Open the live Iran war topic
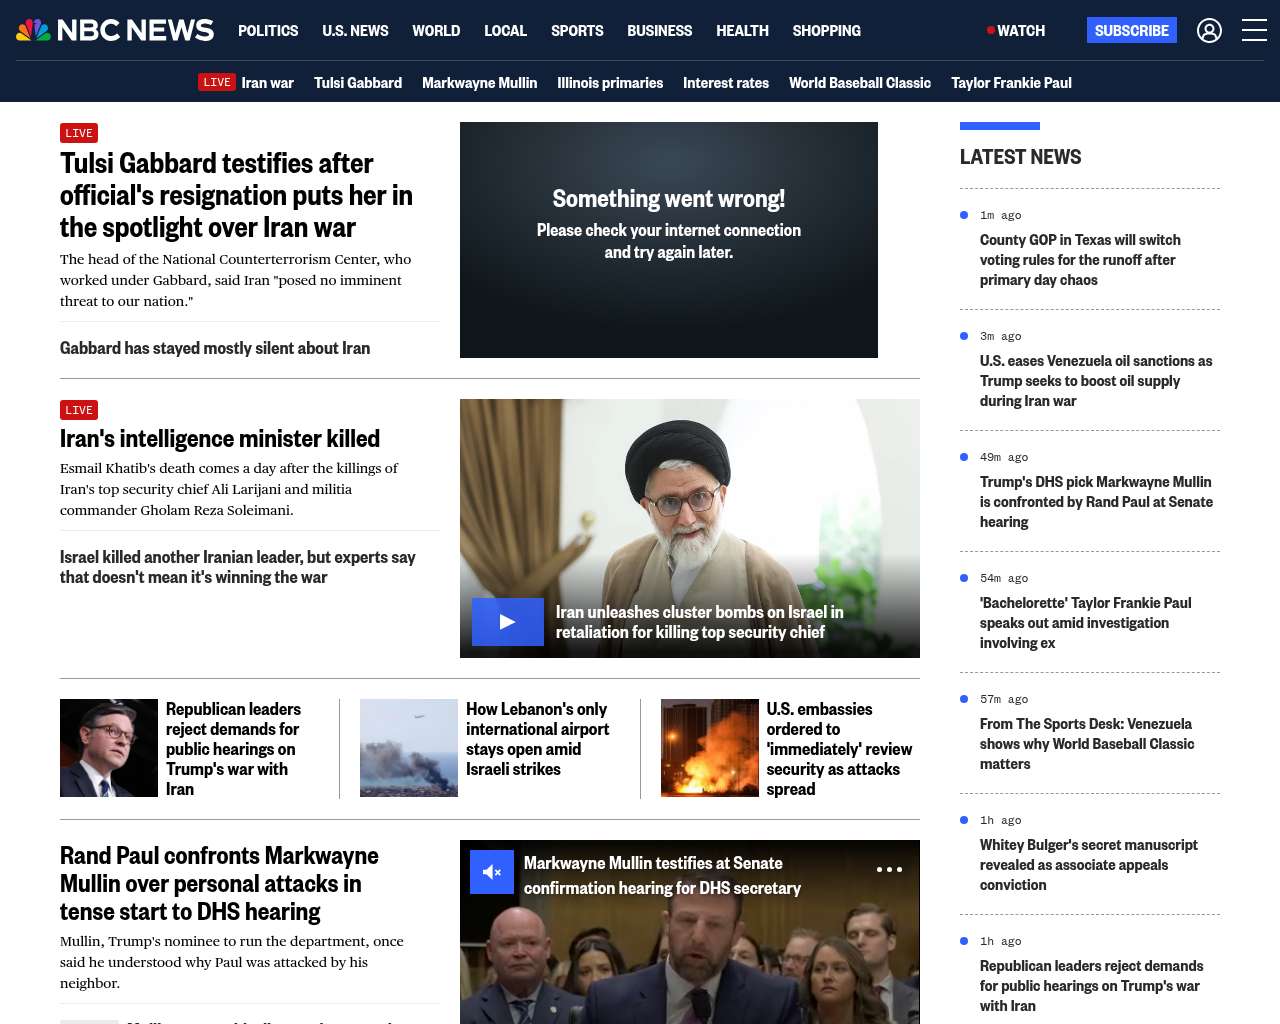The image size is (1280, 1024). [x=246, y=83]
